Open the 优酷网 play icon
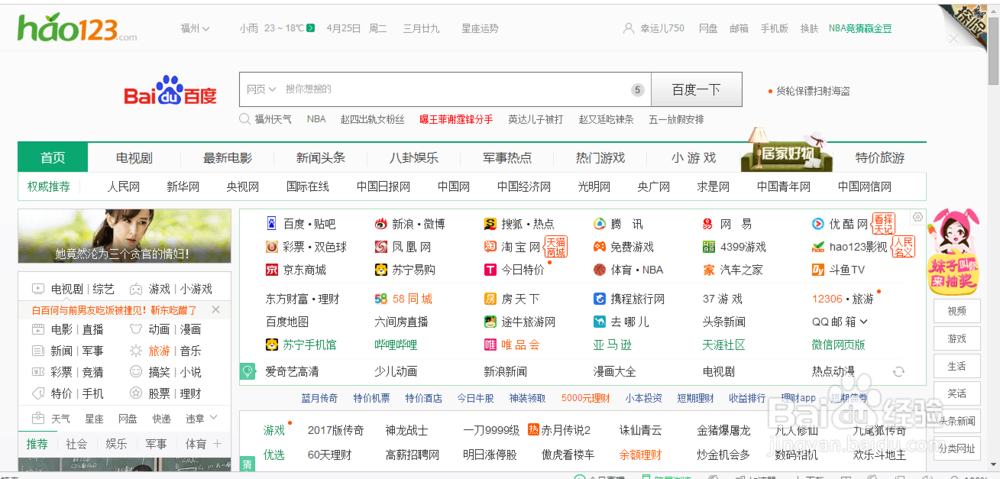The height and width of the screenshot is (479, 1000). point(818,224)
